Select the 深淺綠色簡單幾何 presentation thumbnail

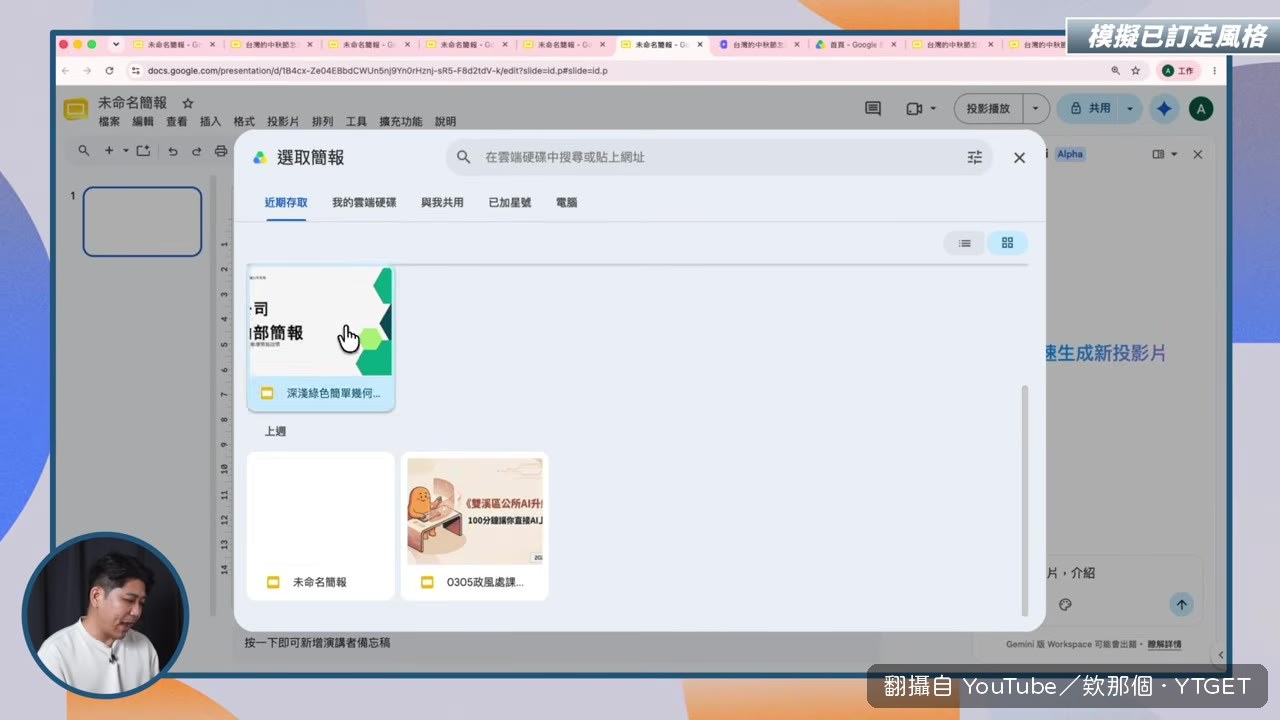click(321, 339)
